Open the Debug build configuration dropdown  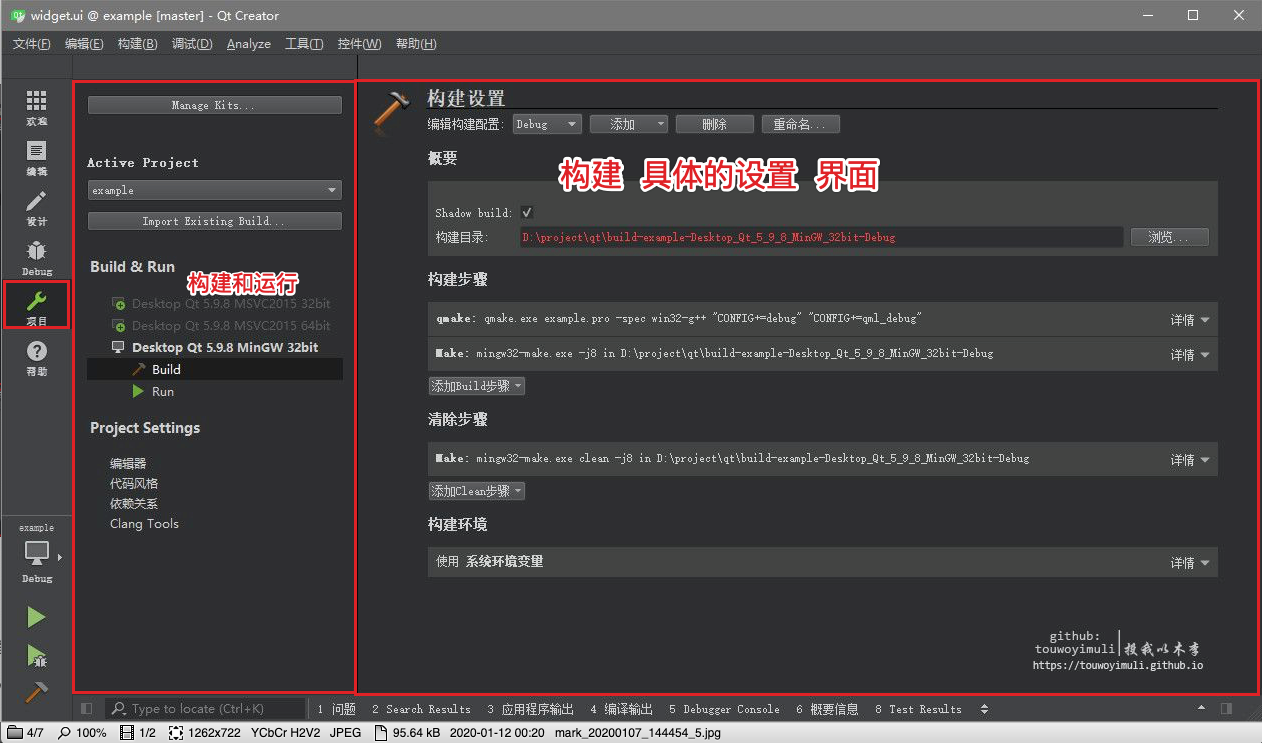point(547,124)
